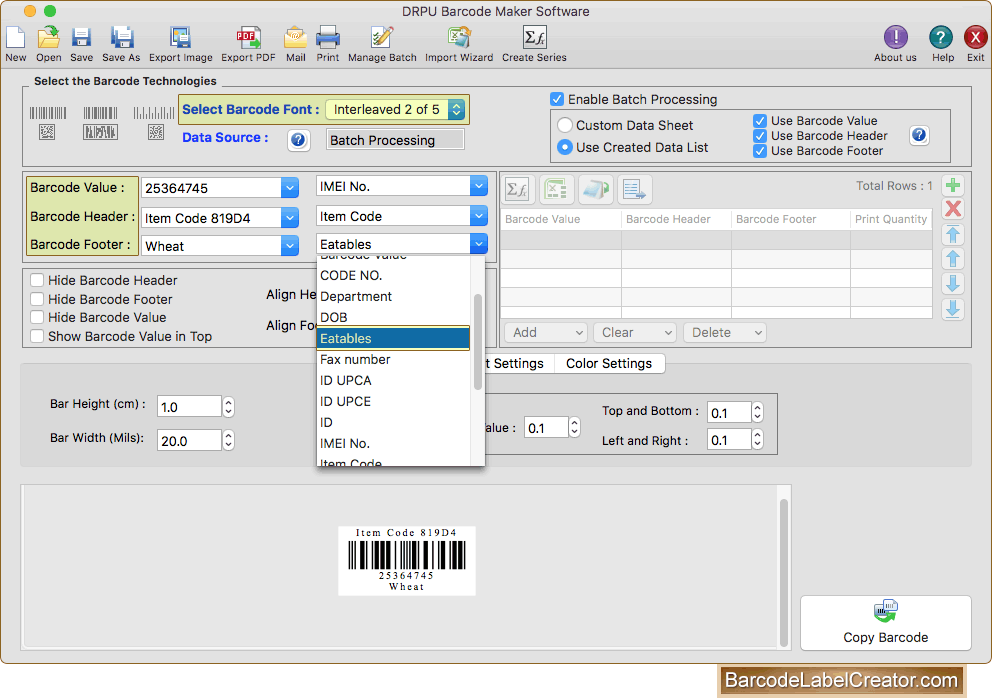Click the Export PDF icon
Image resolution: width=992 pixels, height=698 pixels.
[x=248, y=37]
